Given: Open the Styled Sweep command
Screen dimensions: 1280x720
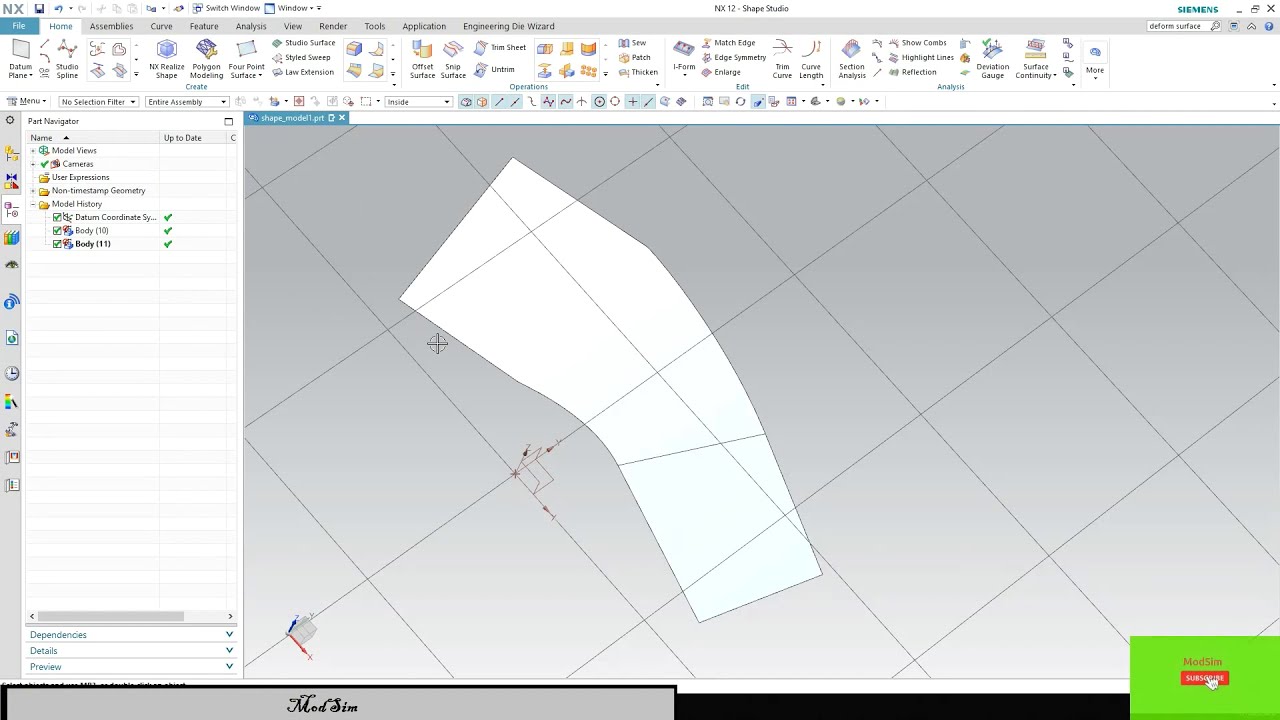Looking at the screenshot, I should (300, 57).
